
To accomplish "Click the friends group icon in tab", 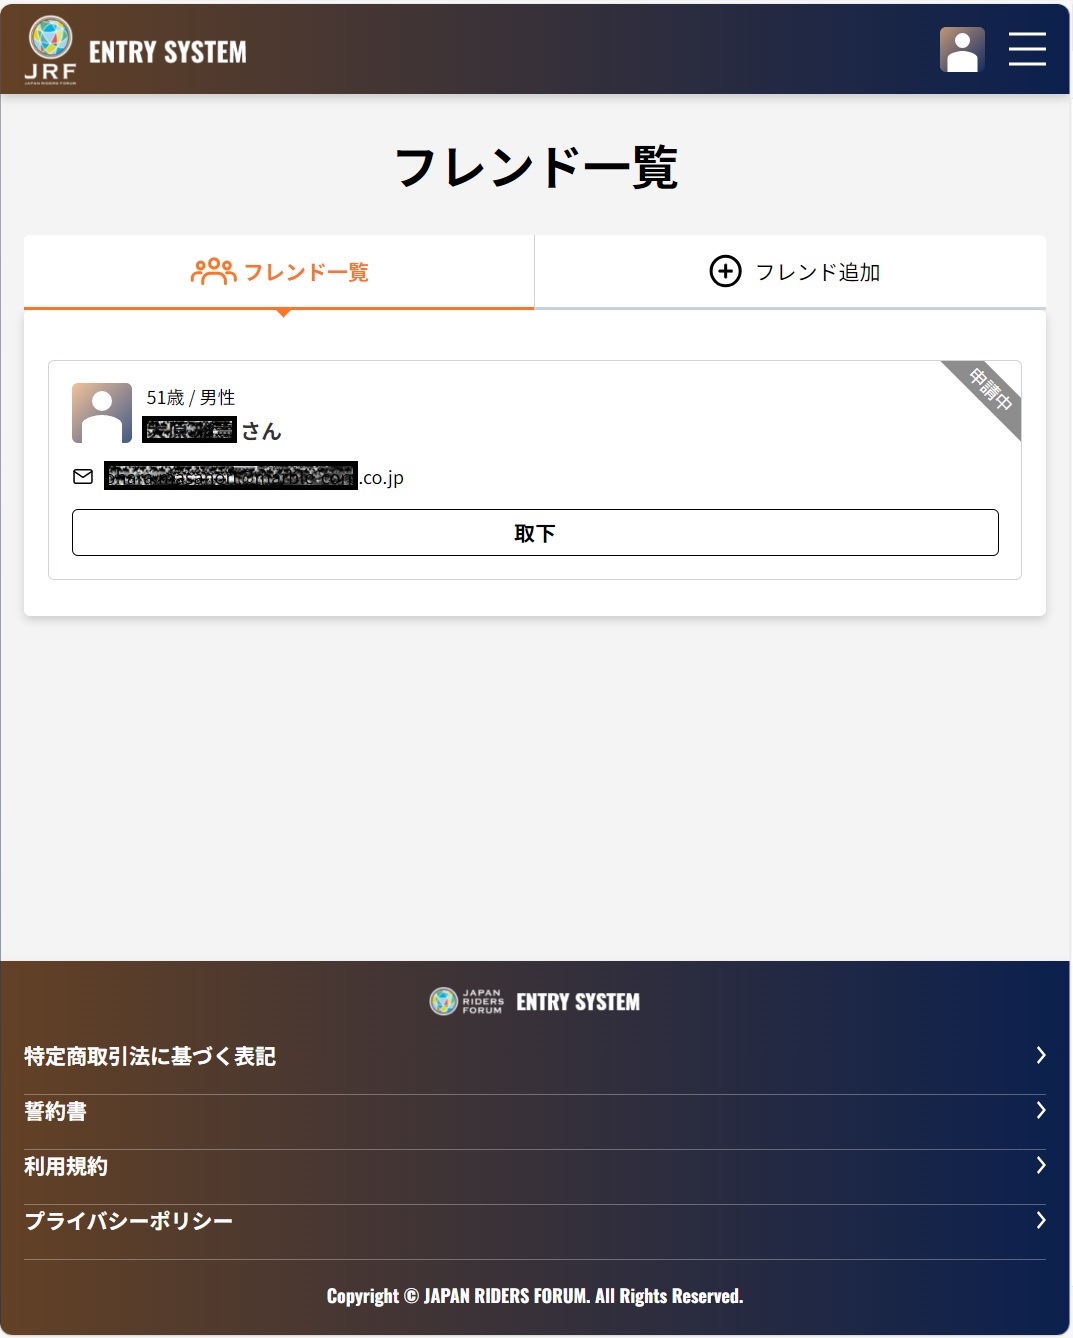I will pyautogui.click(x=213, y=272).
